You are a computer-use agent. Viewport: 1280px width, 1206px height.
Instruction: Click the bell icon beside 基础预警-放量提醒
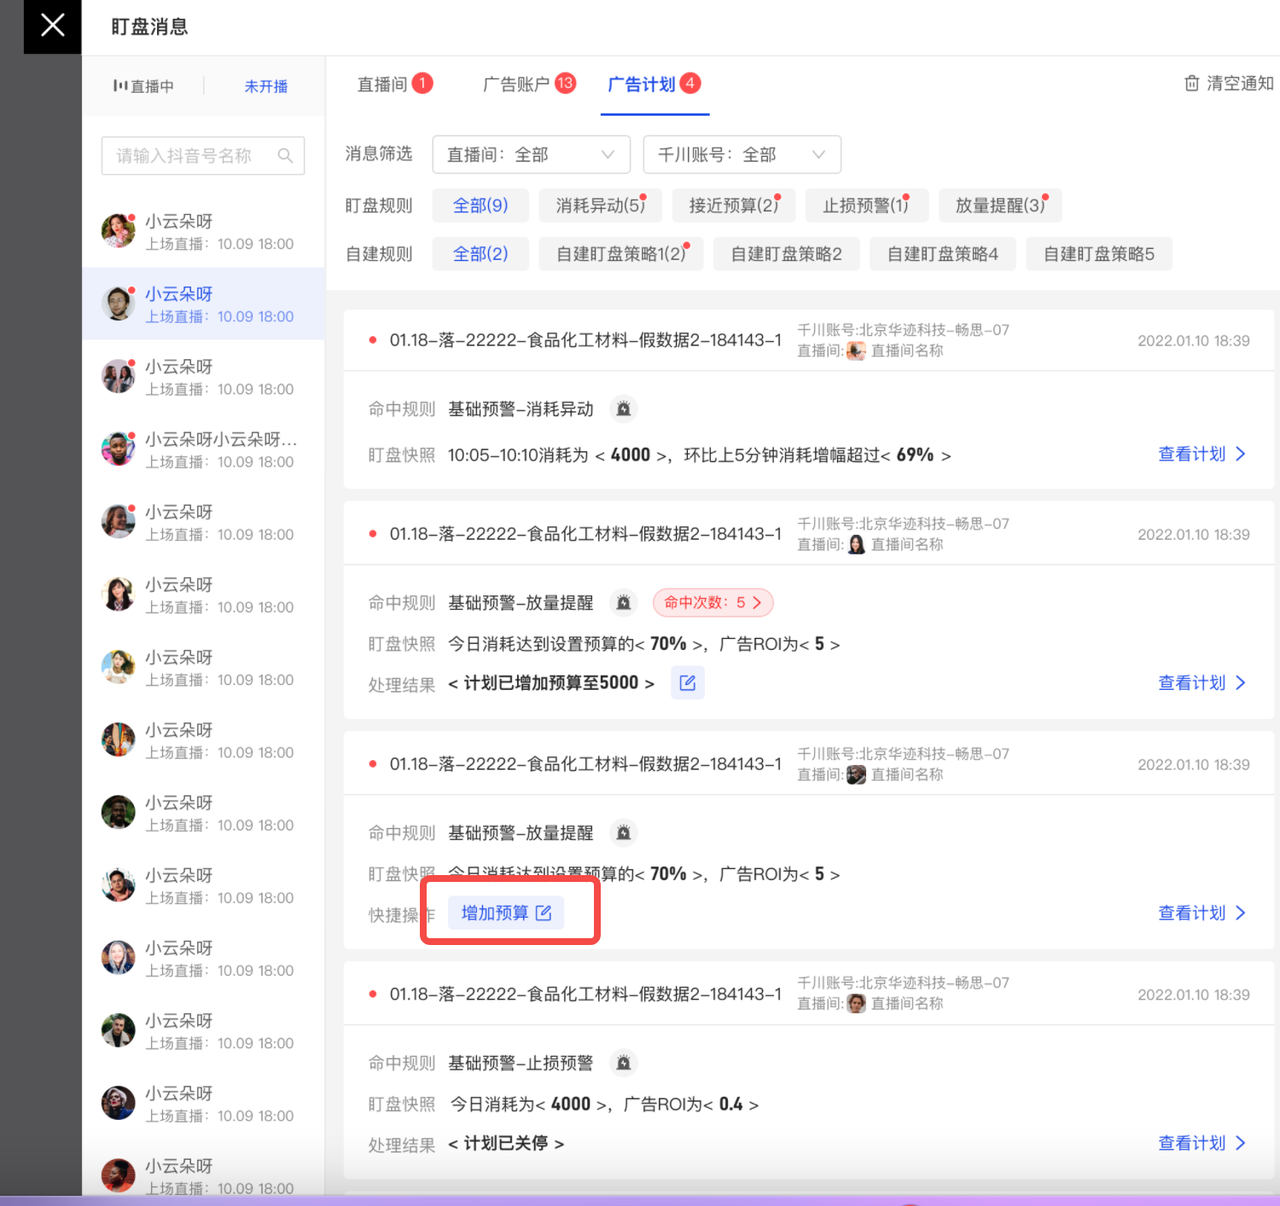coord(623,602)
